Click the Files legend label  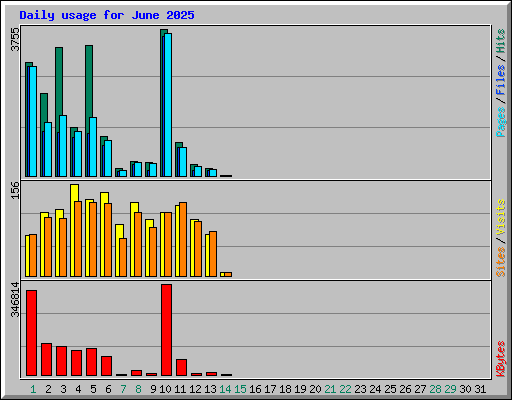click(501, 80)
